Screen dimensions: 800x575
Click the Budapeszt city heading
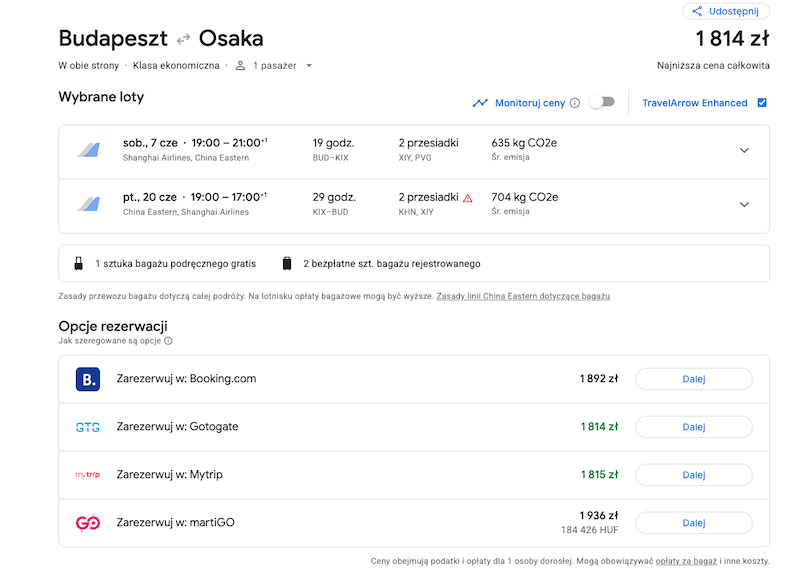(113, 39)
